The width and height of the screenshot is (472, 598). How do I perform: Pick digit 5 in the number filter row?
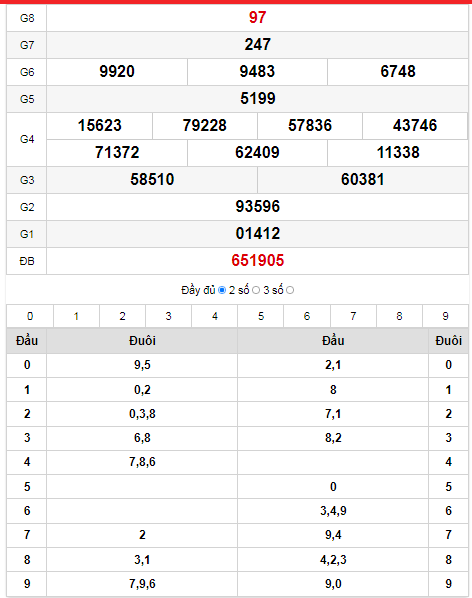pyautogui.click(x=261, y=316)
